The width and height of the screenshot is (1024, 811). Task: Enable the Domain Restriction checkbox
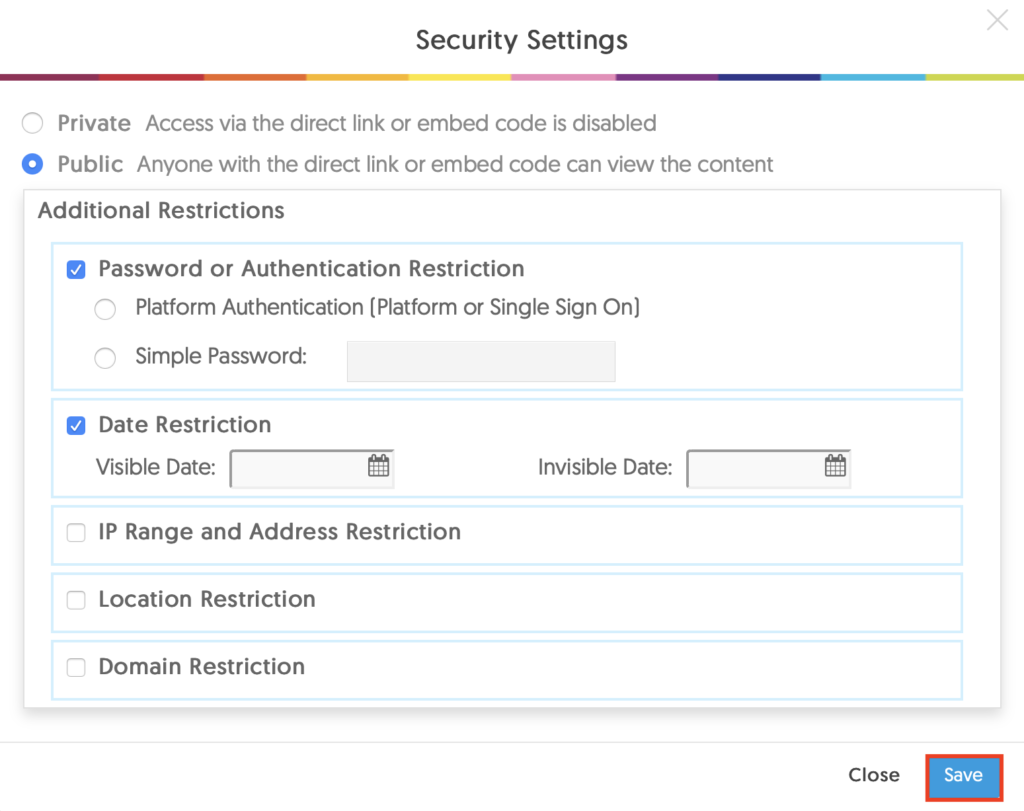[76, 667]
